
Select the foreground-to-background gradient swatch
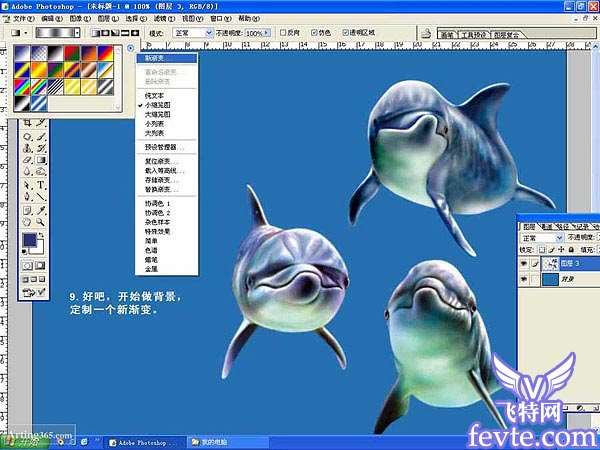click(x=22, y=54)
